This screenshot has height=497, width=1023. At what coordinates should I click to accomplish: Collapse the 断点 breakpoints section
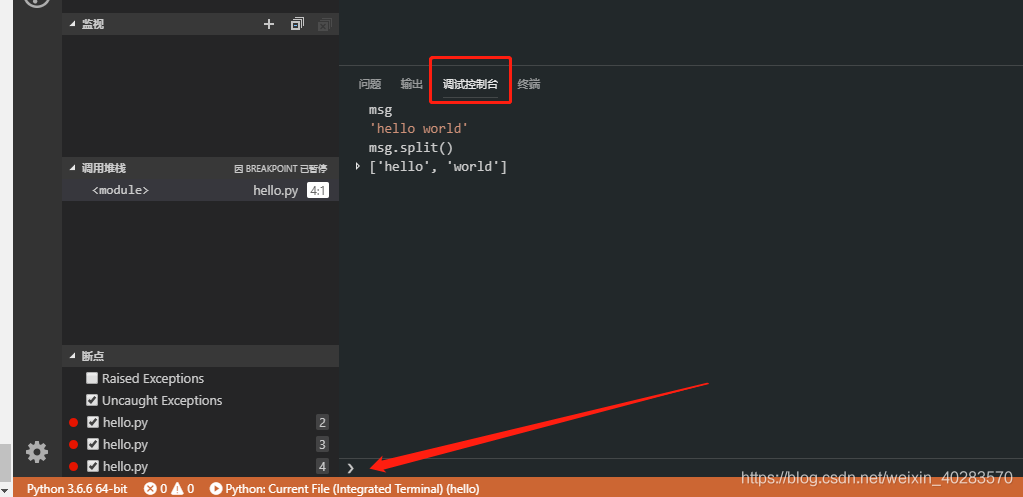pyautogui.click(x=72, y=356)
